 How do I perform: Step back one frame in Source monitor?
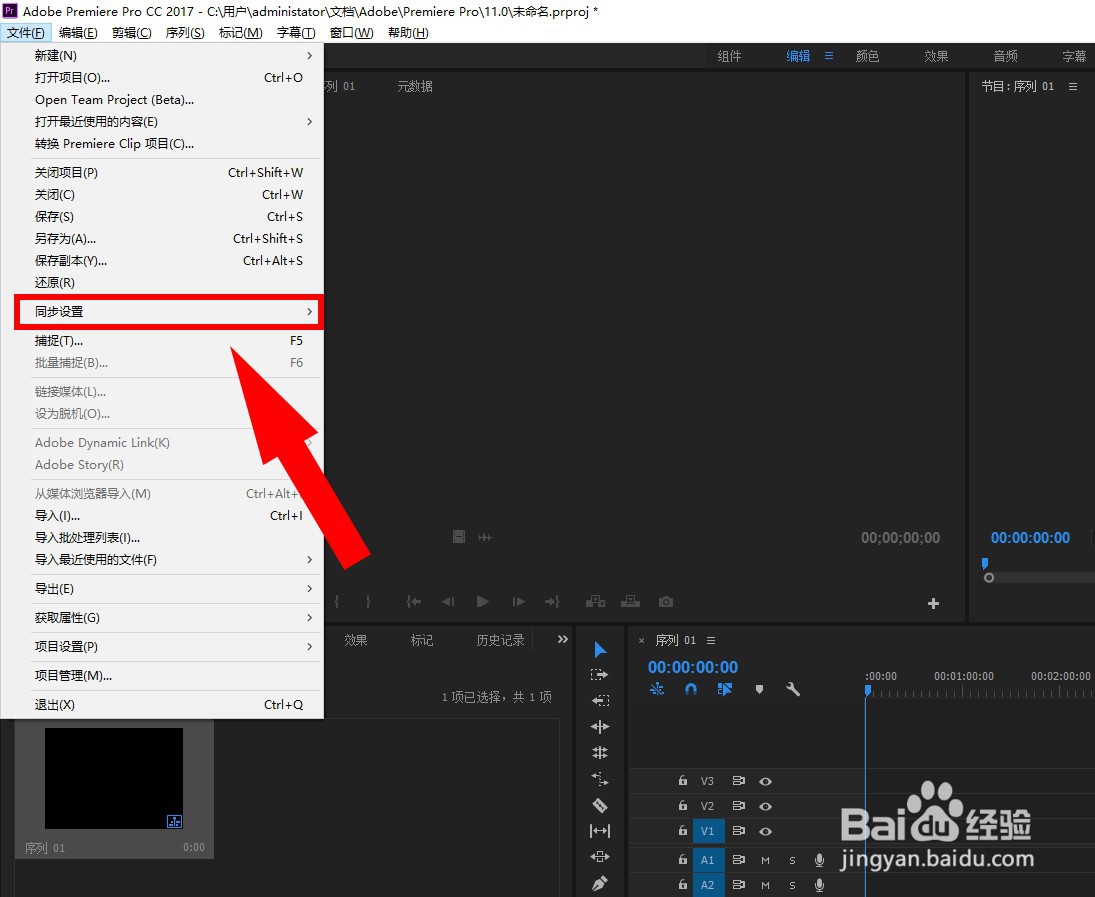[448, 601]
